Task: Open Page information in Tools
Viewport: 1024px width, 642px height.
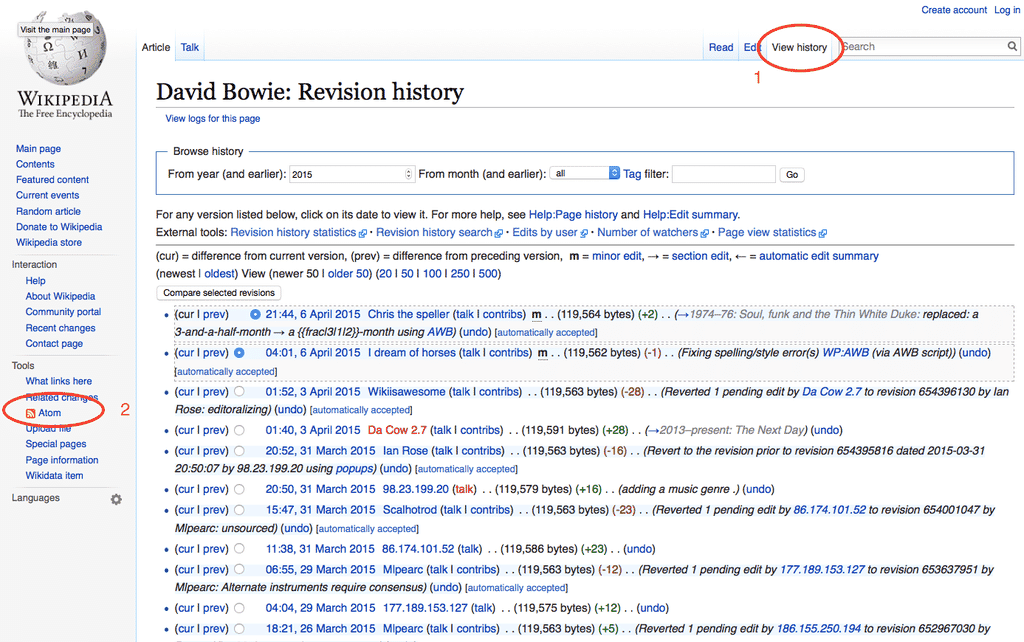Action: (61, 460)
